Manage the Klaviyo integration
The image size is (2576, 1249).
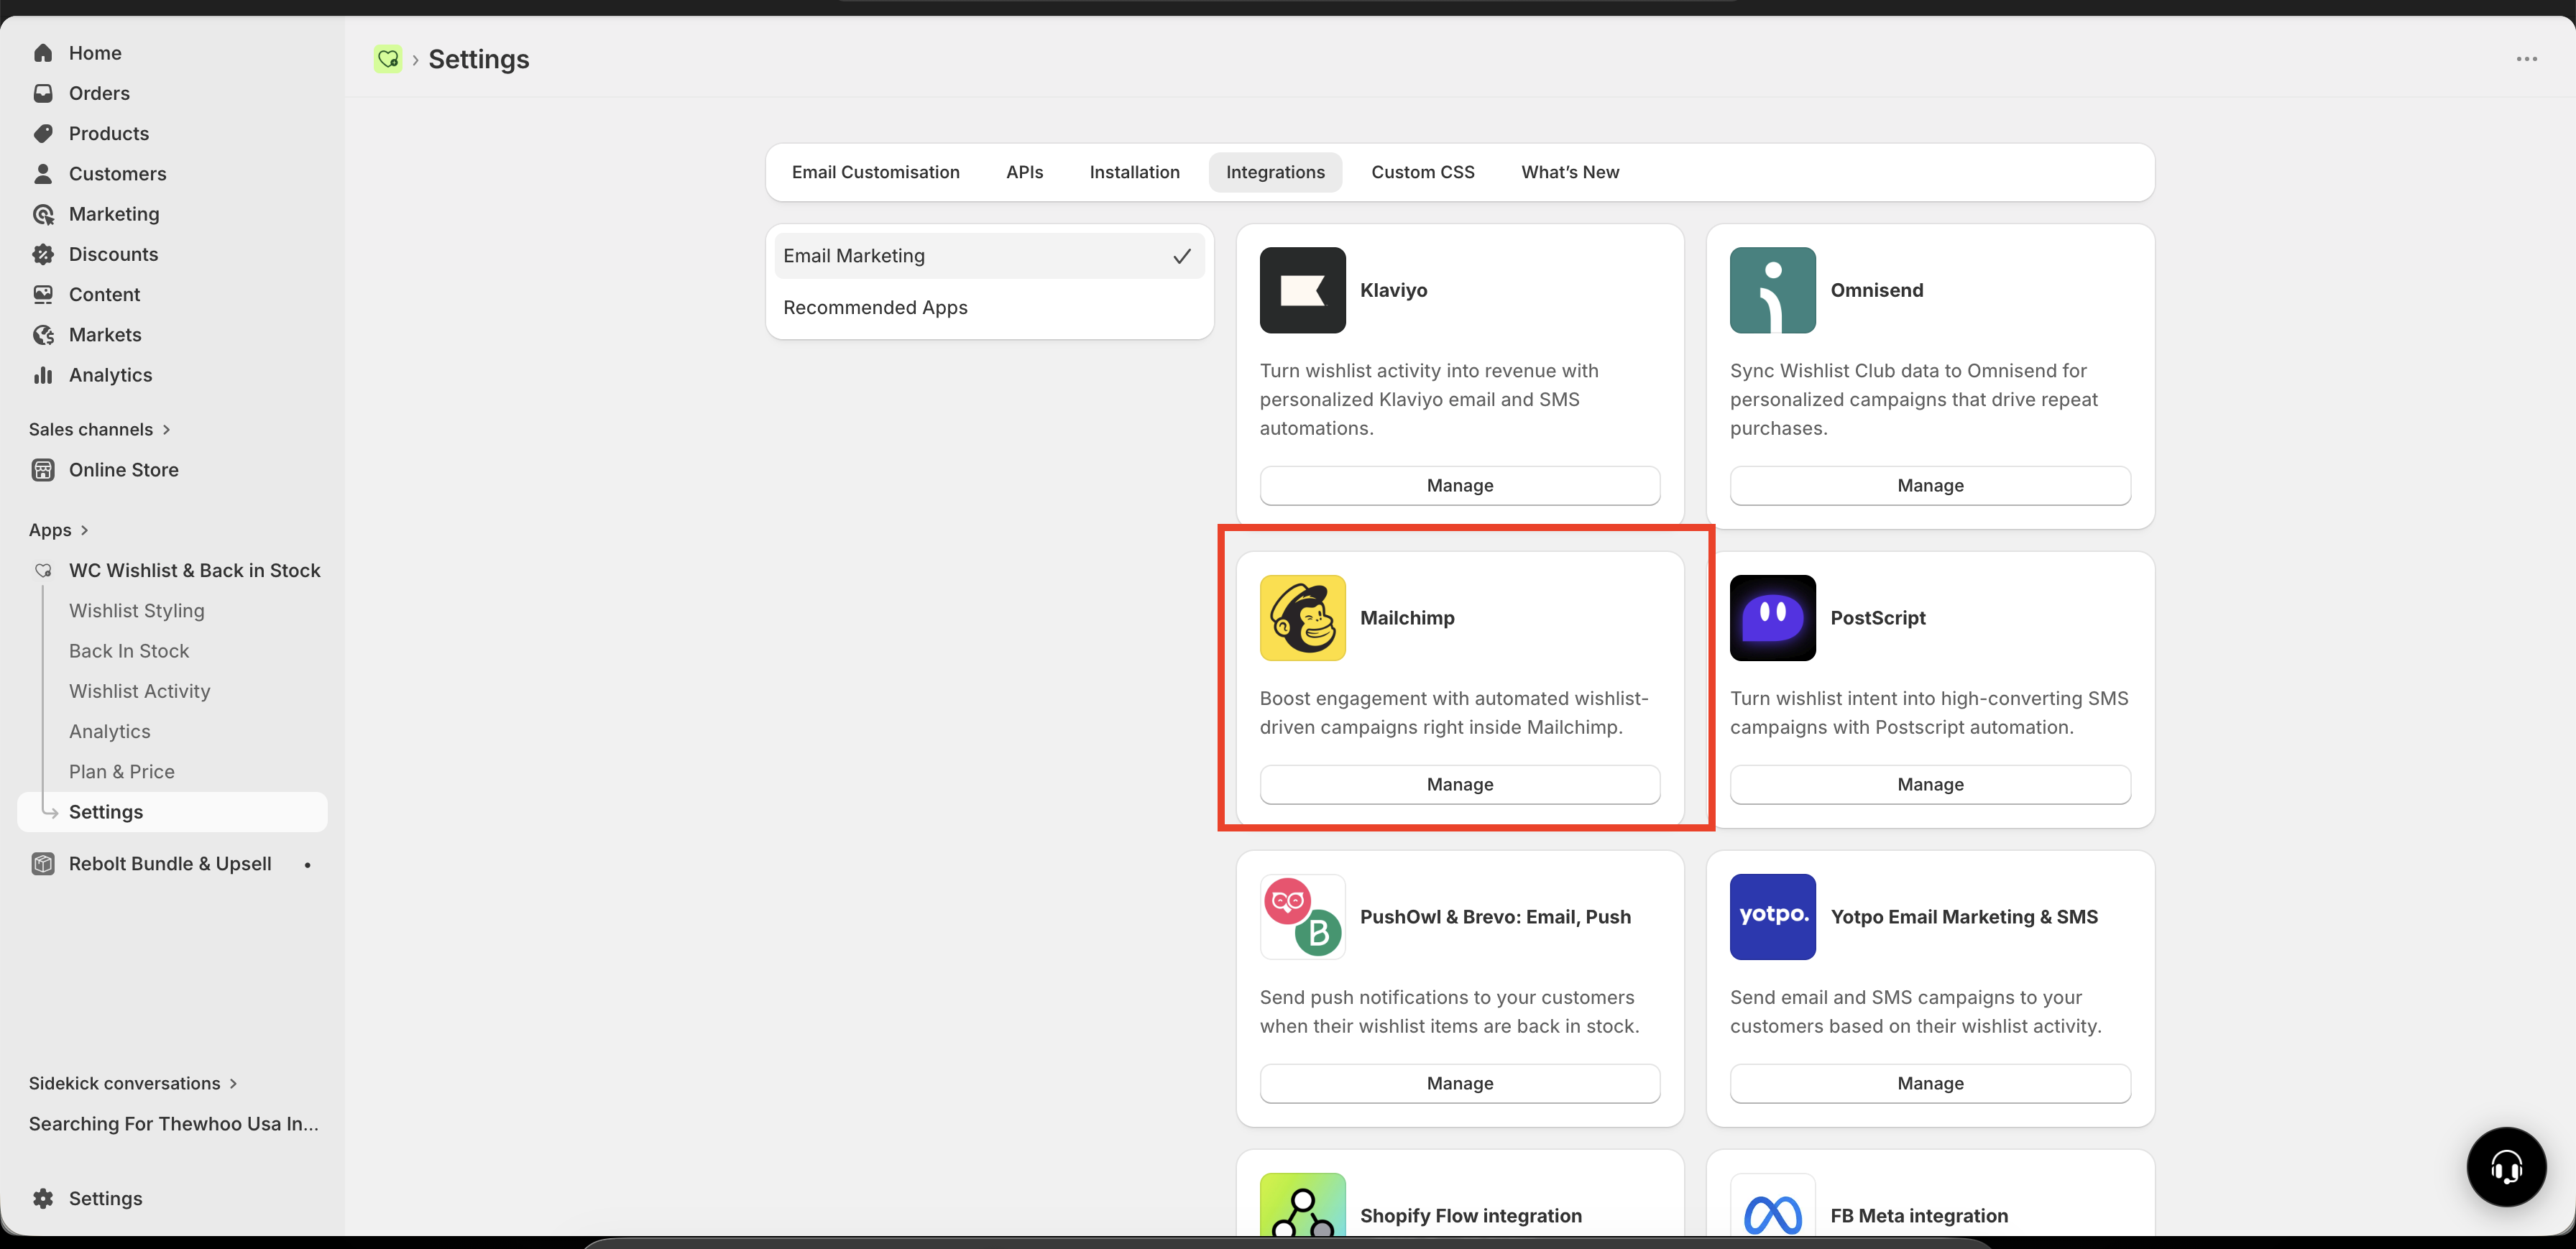pos(1459,485)
